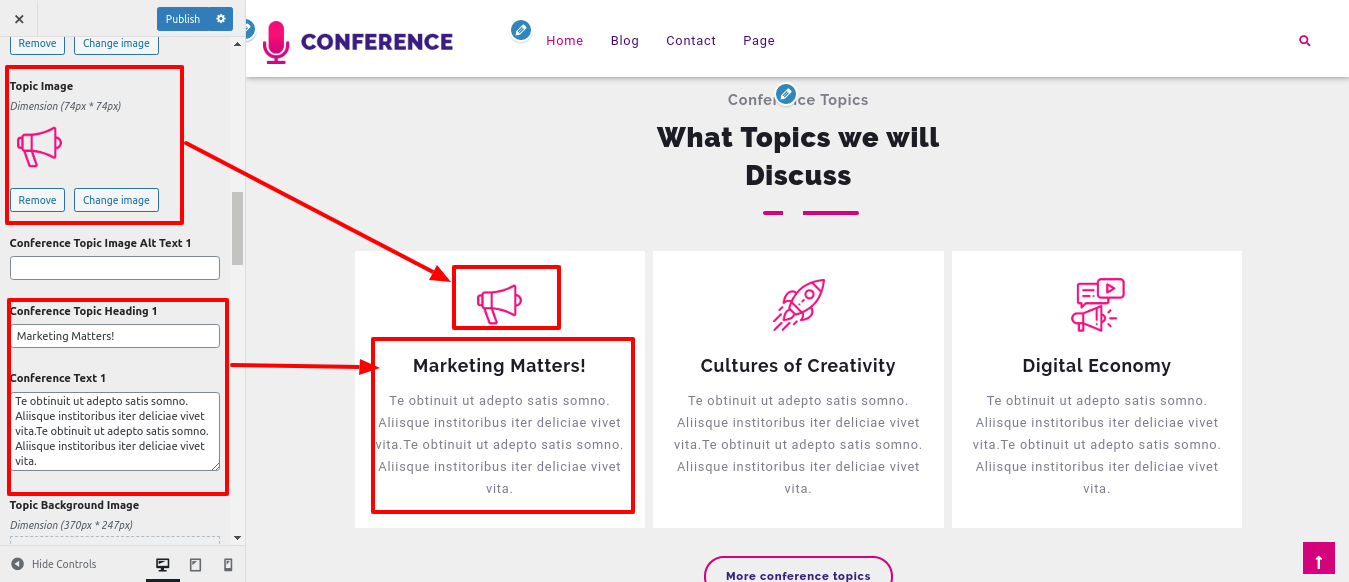Screen dimensions: 1349x582
Task: Open the Blog menu item
Action: pyautogui.click(x=625, y=41)
